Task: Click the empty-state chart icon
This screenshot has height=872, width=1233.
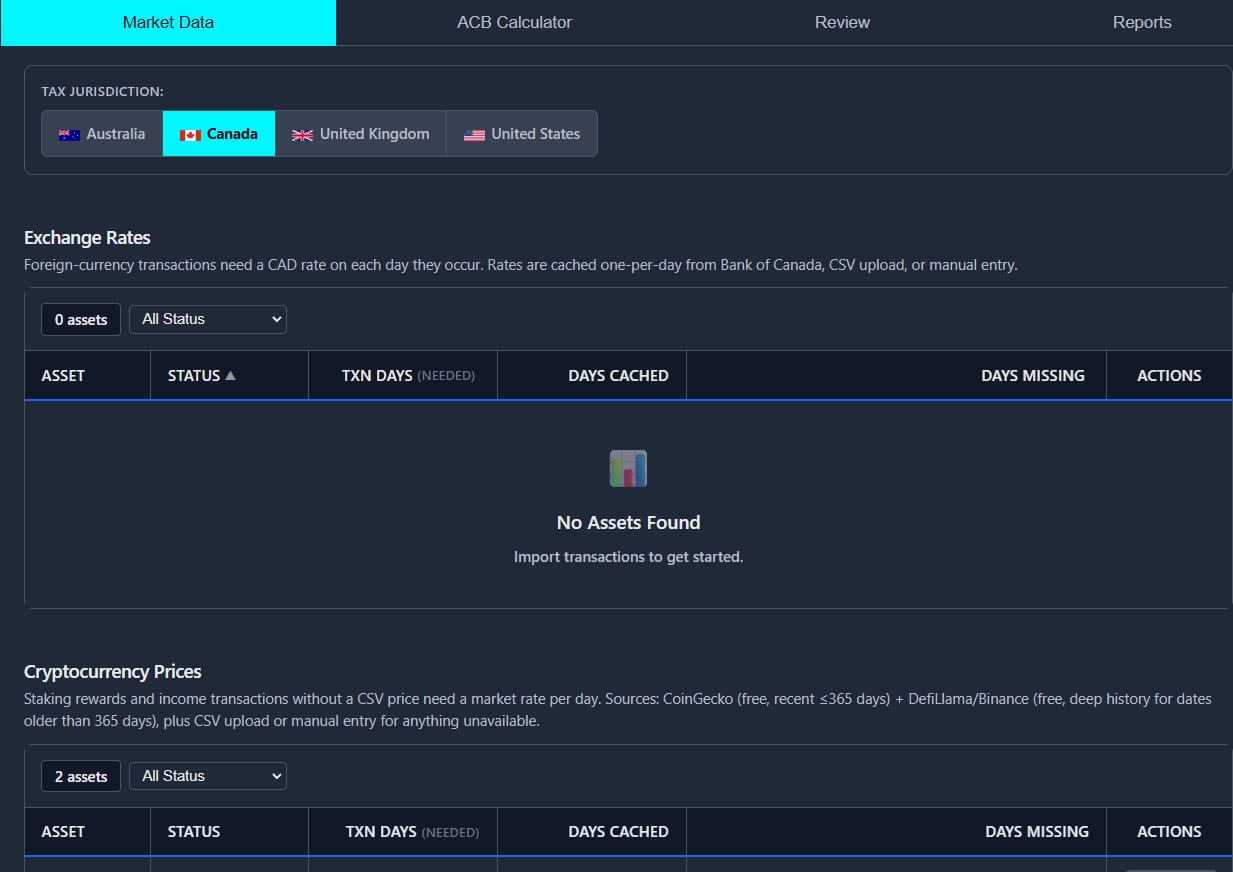Action: 628,468
